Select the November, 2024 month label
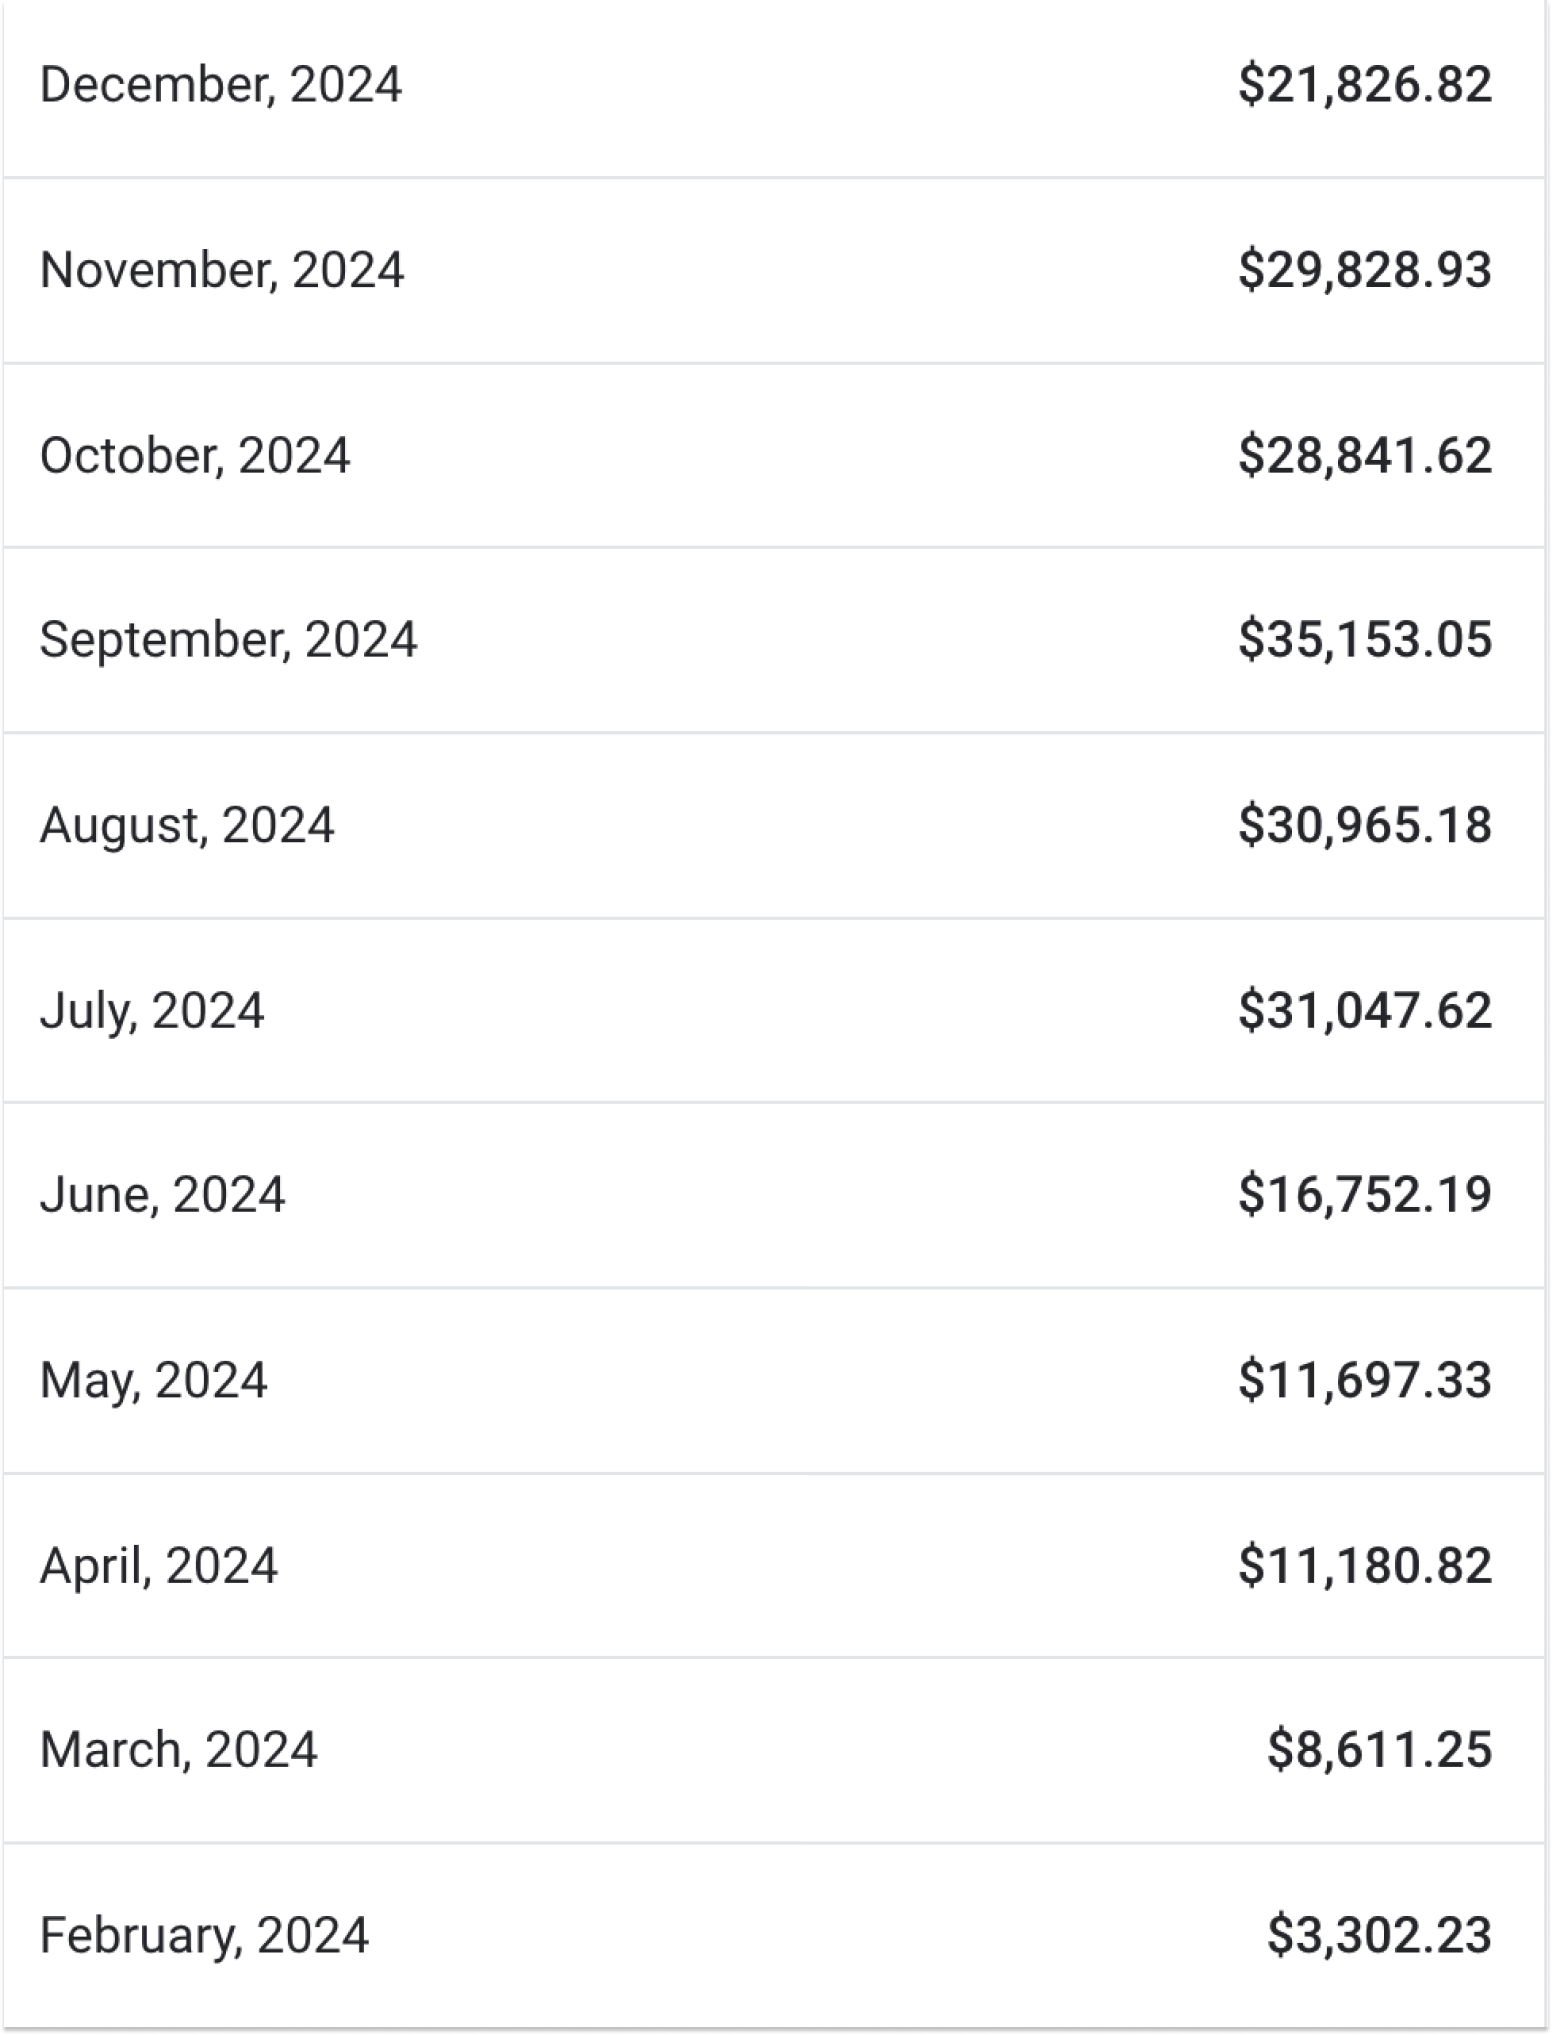Screen dimensions: 1552x2035 (222, 271)
